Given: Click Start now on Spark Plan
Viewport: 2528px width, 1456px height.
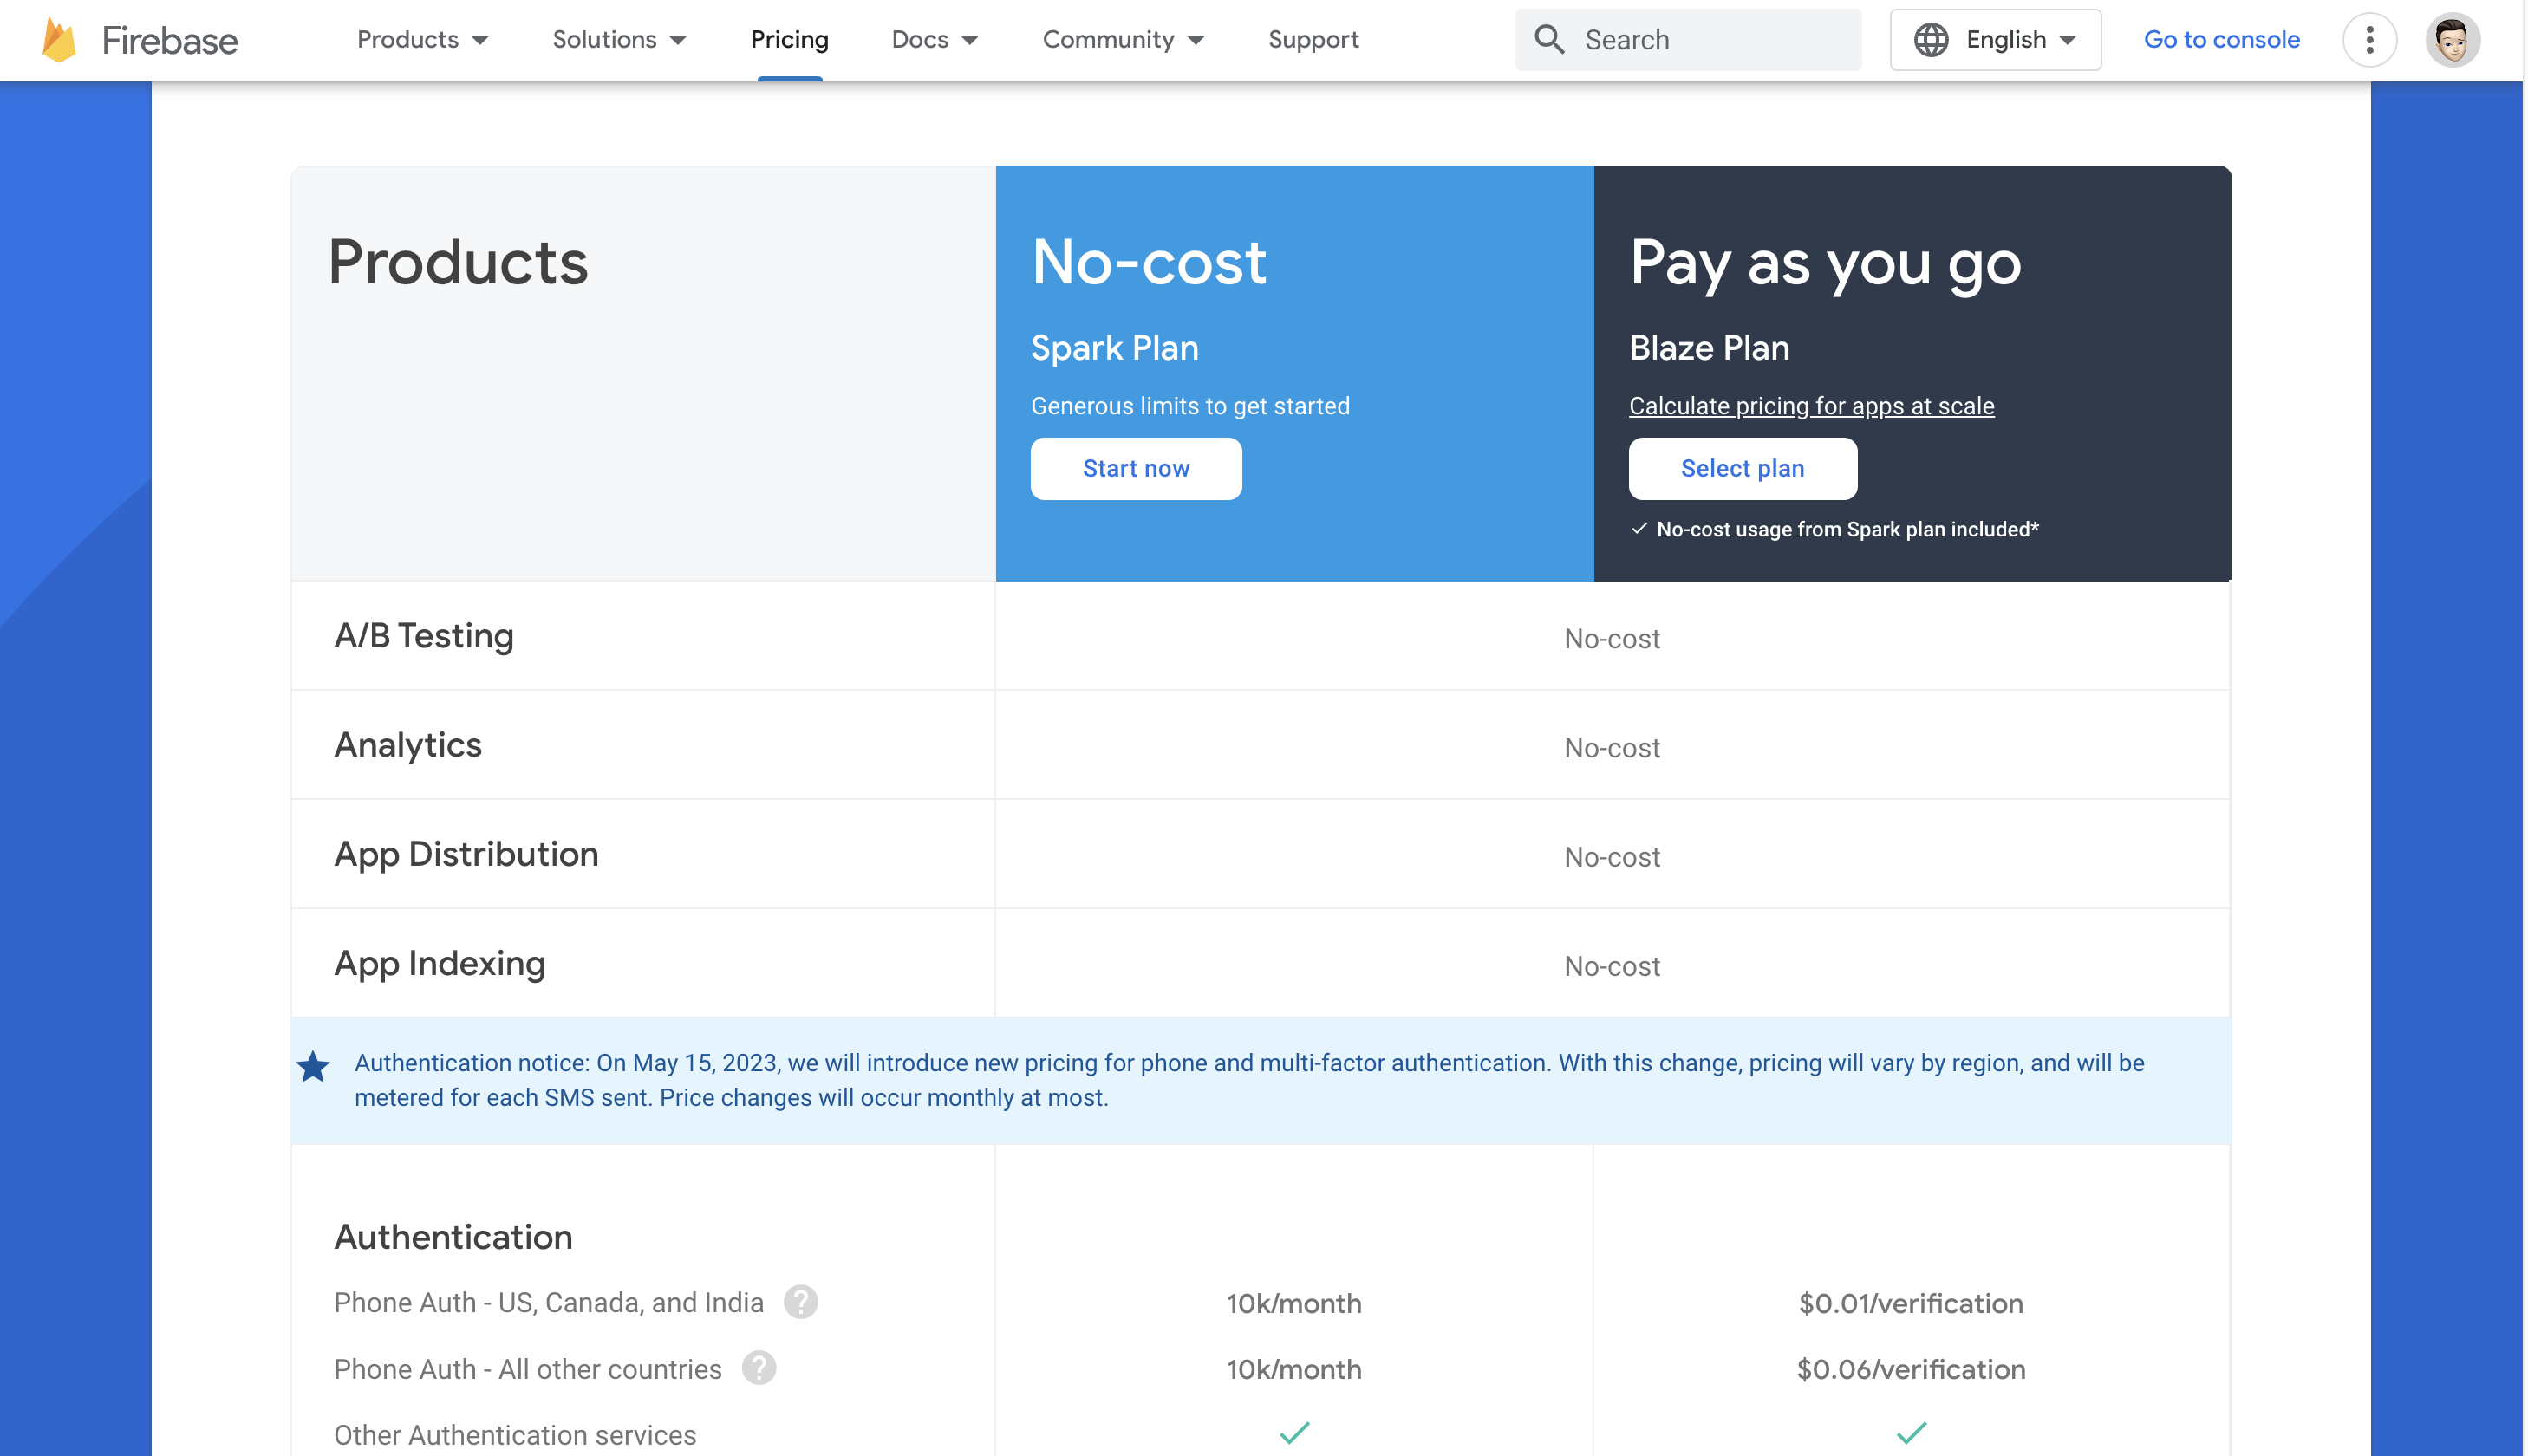Looking at the screenshot, I should (x=1137, y=467).
